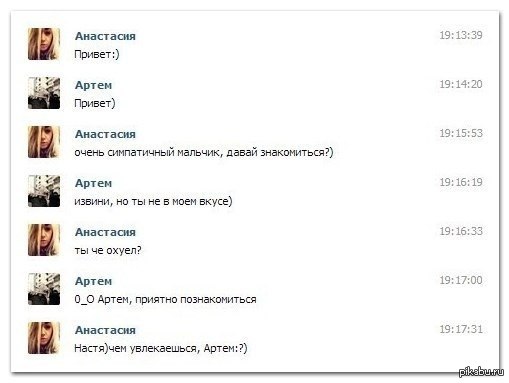
Task: Open Анастасия's profile name above 'Привет:)'
Action: tap(105, 36)
